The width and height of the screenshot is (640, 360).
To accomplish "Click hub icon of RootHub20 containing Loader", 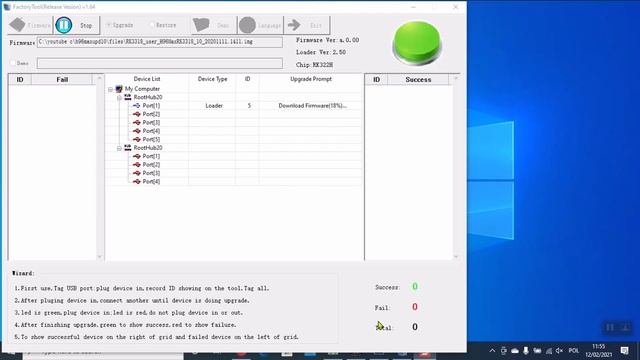I will [x=128, y=97].
